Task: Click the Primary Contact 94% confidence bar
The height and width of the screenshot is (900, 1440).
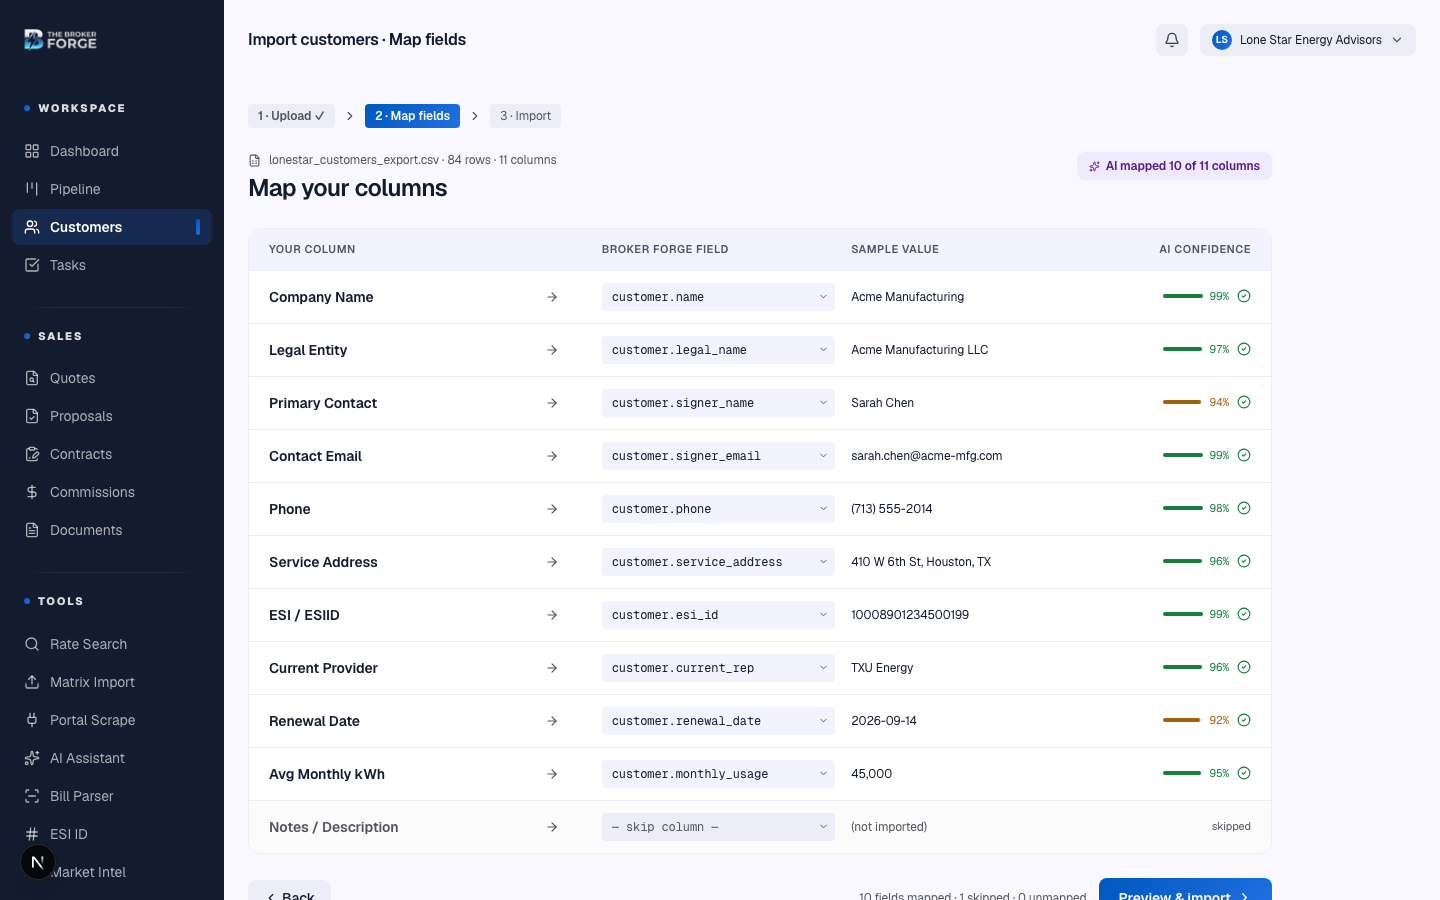Action: point(1183,402)
